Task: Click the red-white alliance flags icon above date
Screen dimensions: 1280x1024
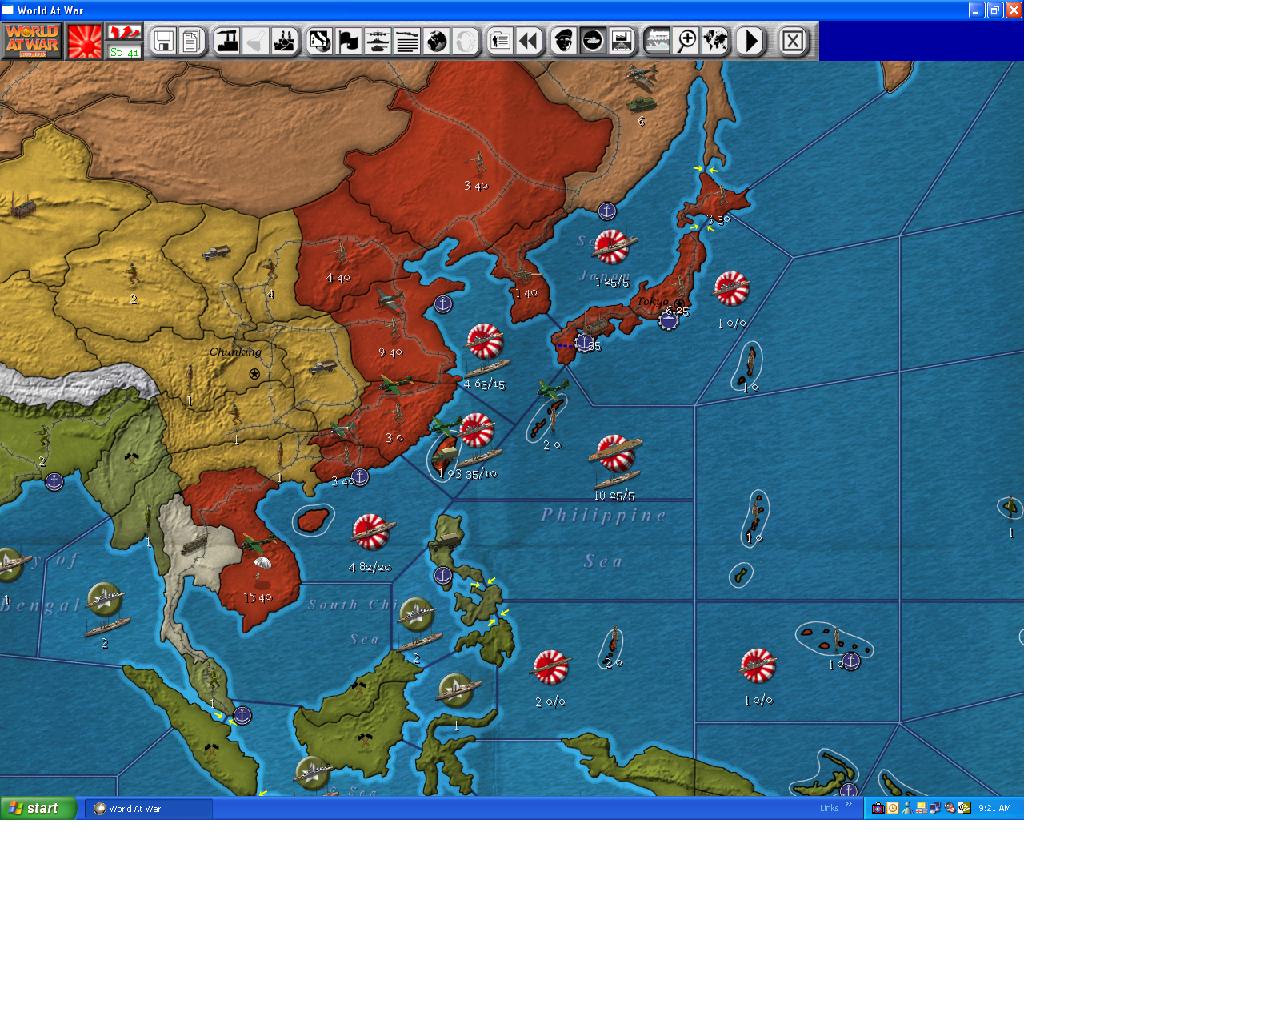Action: [124, 33]
